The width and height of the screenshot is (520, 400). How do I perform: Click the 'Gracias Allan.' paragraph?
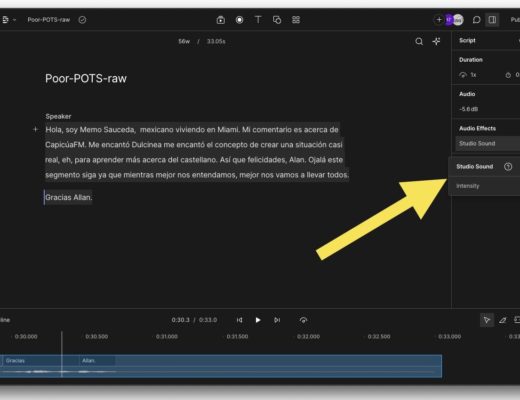[x=69, y=197]
